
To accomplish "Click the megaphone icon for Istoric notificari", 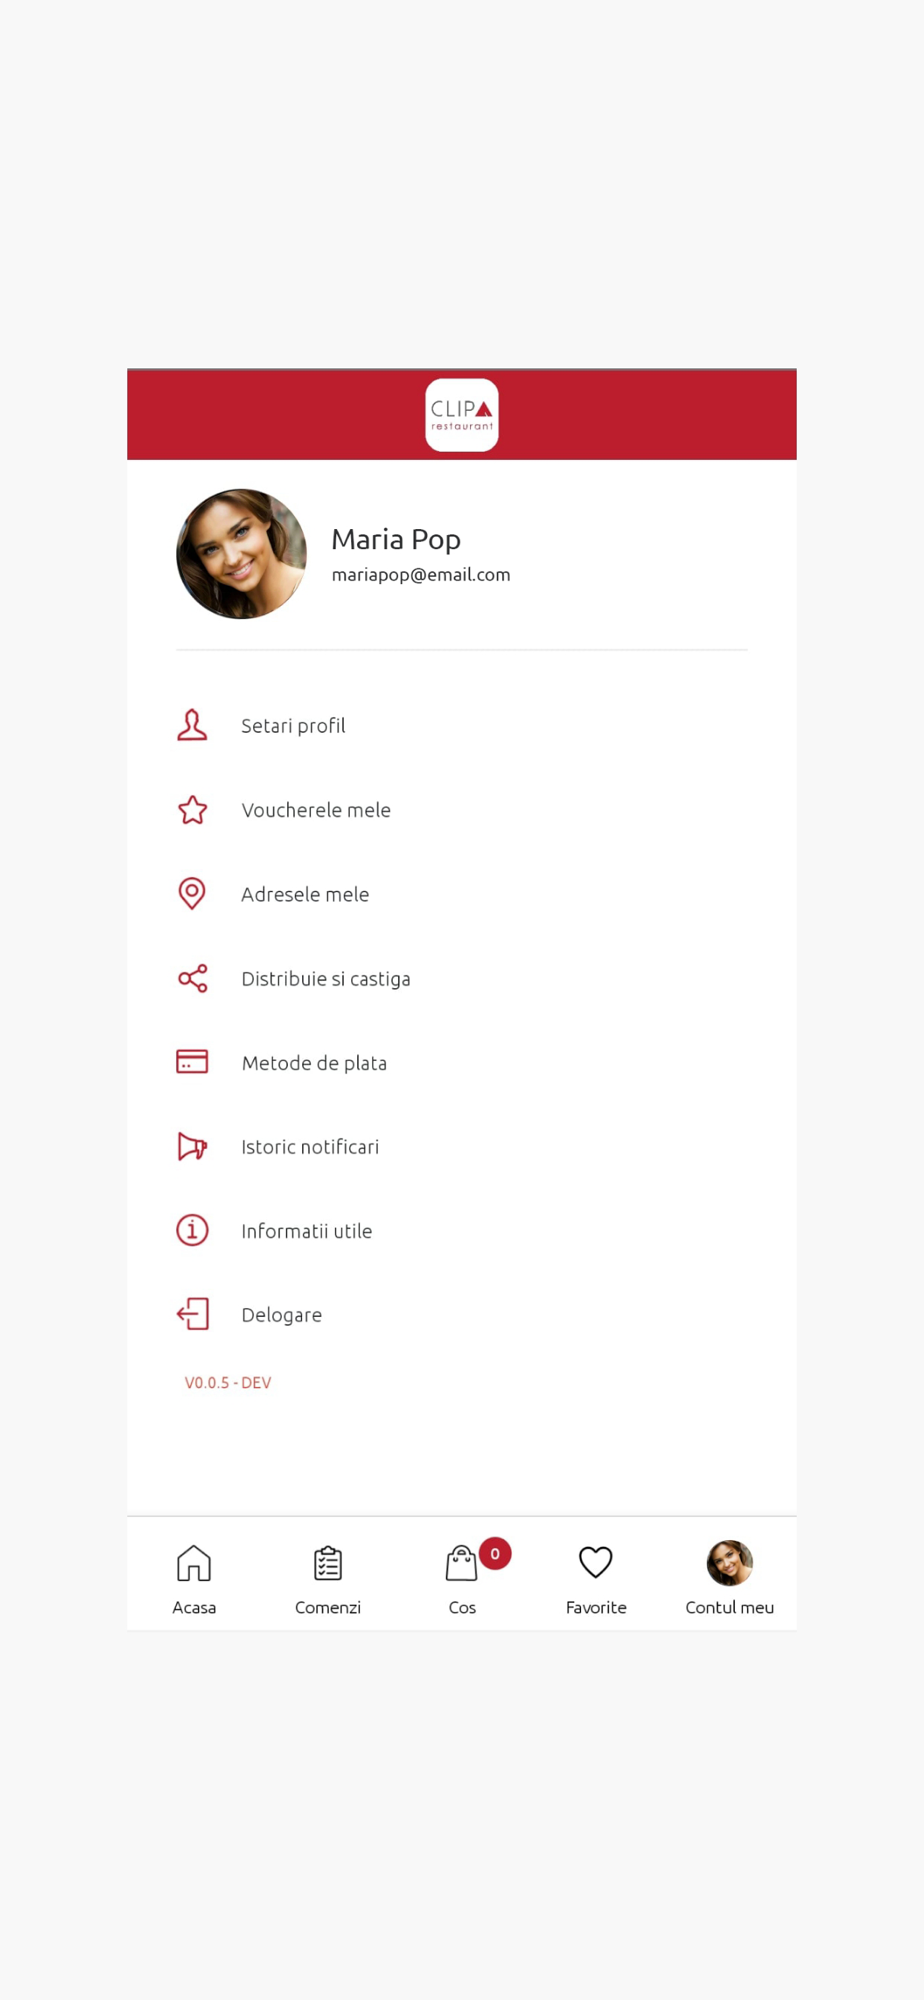I will pyautogui.click(x=192, y=1146).
